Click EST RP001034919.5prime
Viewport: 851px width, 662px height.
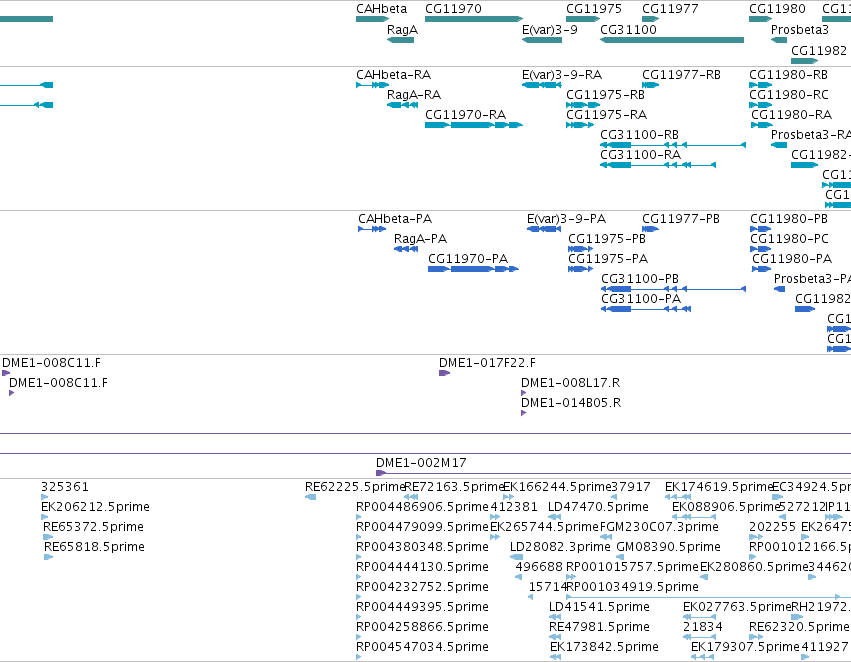(708, 597)
